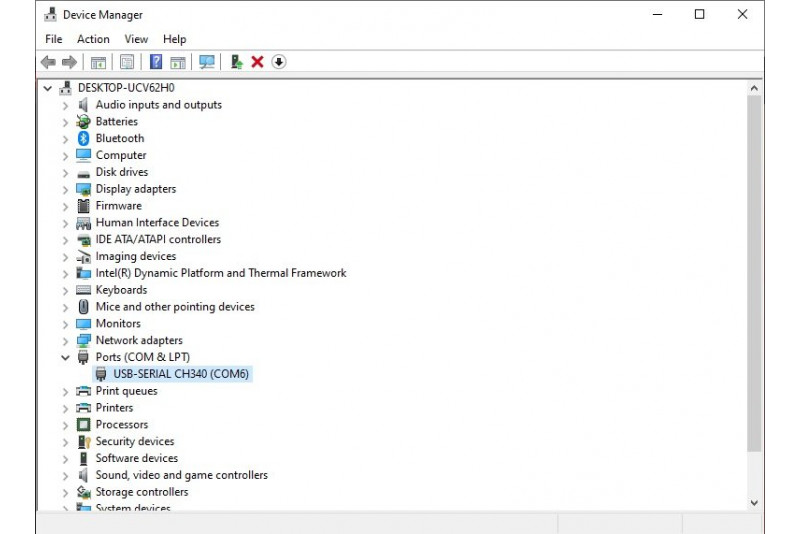Click the Firmware chip icon
The height and width of the screenshot is (534, 800).
coord(83,206)
